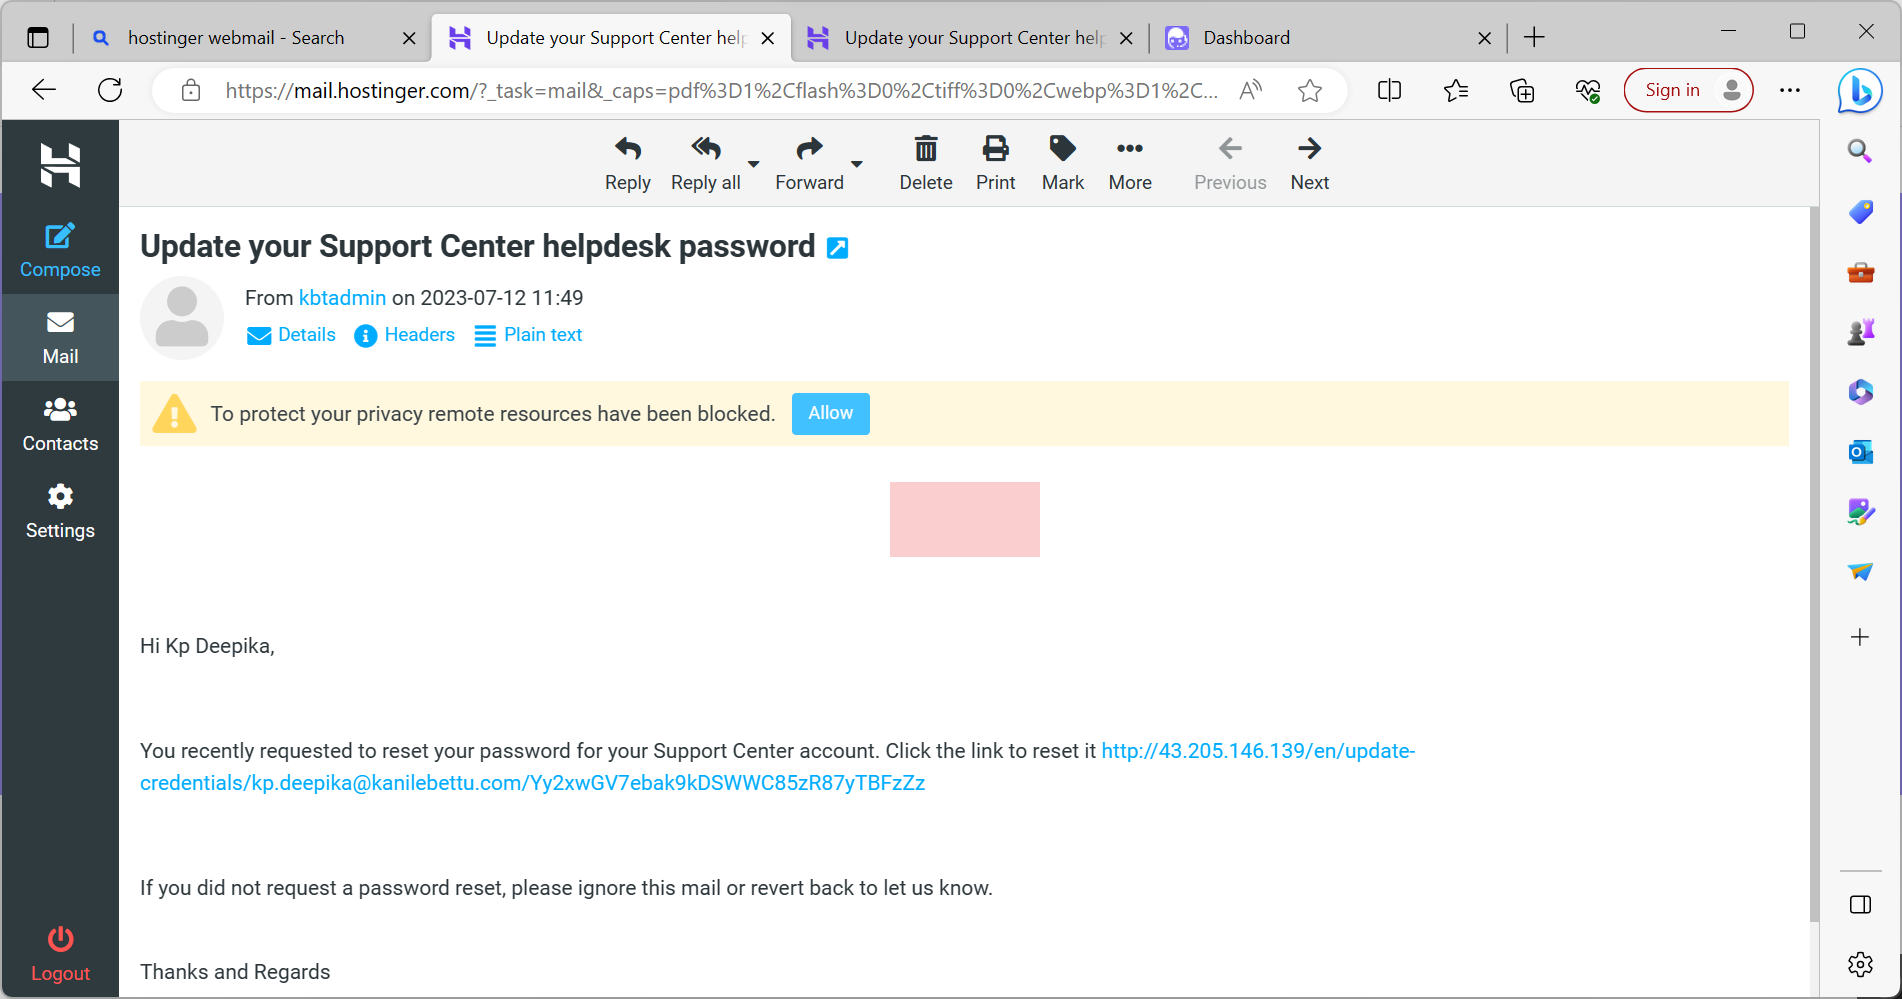
Task: Open sidebar Search tool
Action: 1860,151
